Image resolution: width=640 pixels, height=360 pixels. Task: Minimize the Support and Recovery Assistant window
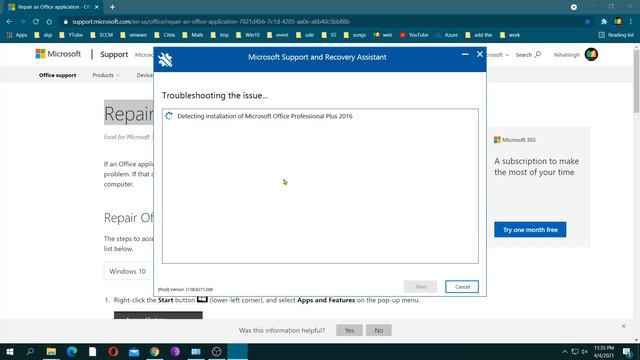465,54
